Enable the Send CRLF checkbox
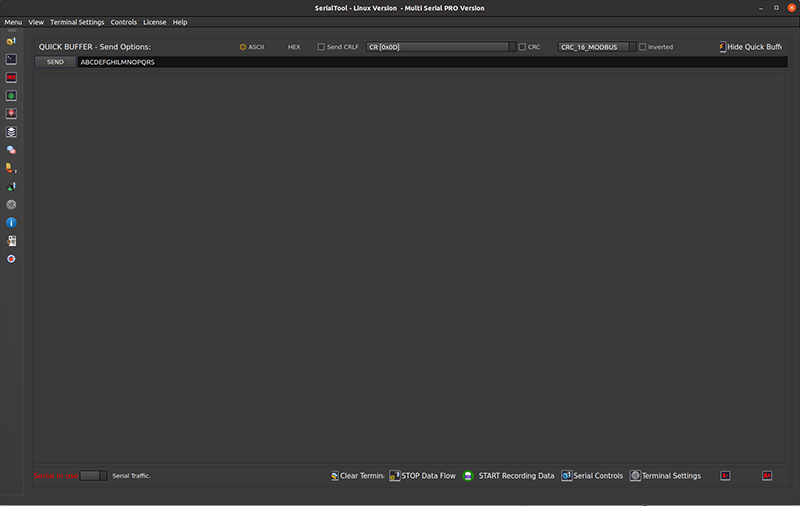 tap(338, 47)
